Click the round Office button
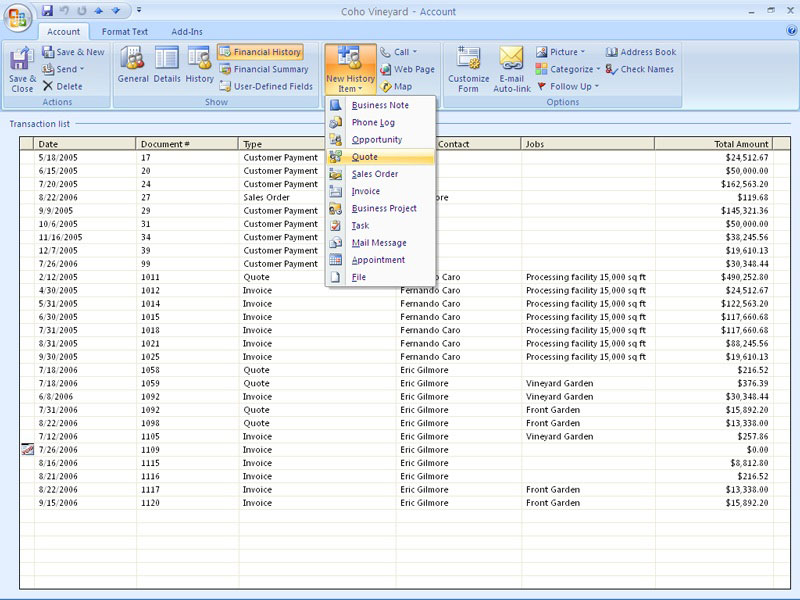Viewport: 800px width, 600px height. [x=17, y=17]
